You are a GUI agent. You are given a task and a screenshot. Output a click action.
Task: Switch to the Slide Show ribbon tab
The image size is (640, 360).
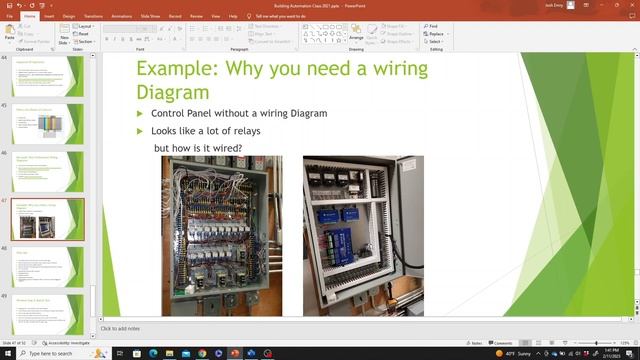click(150, 16)
